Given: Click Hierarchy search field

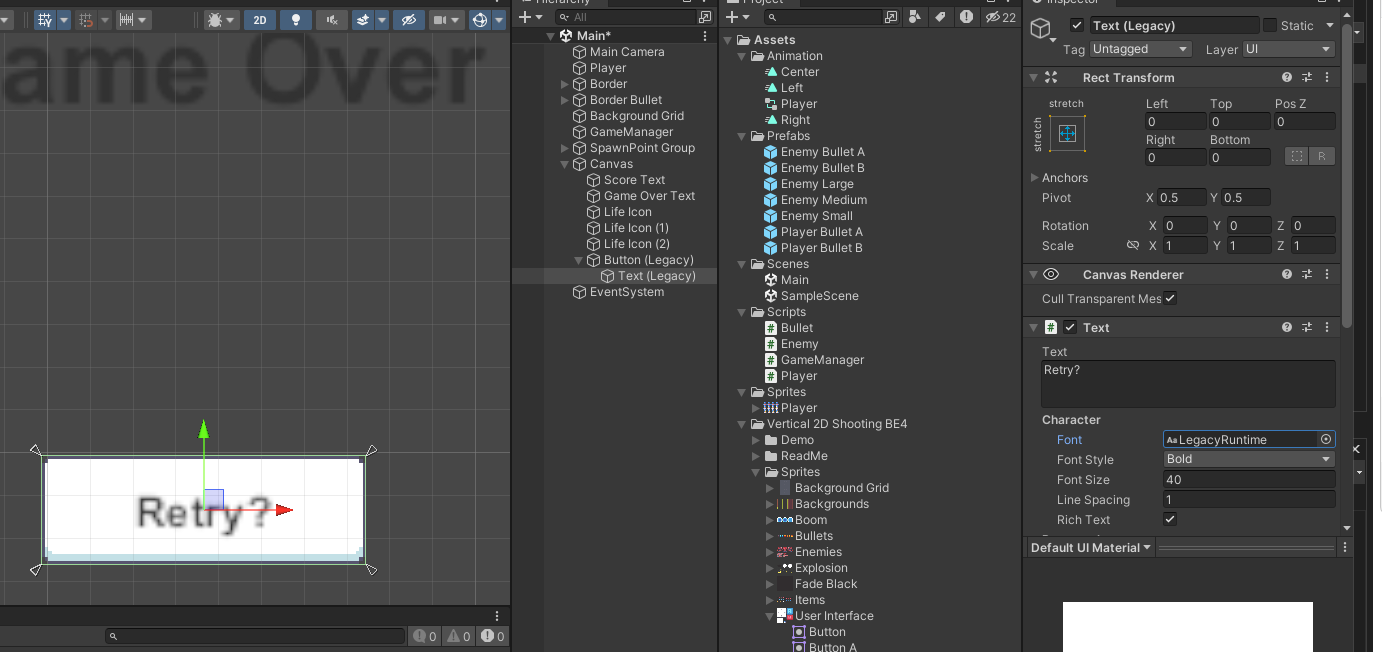Looking at the screenshot, I should [624, 17].
